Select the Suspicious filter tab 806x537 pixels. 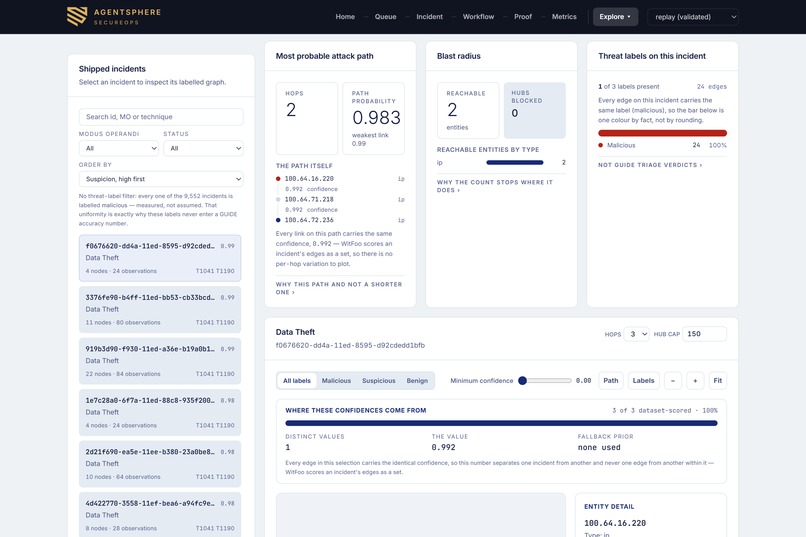[379, 381]
